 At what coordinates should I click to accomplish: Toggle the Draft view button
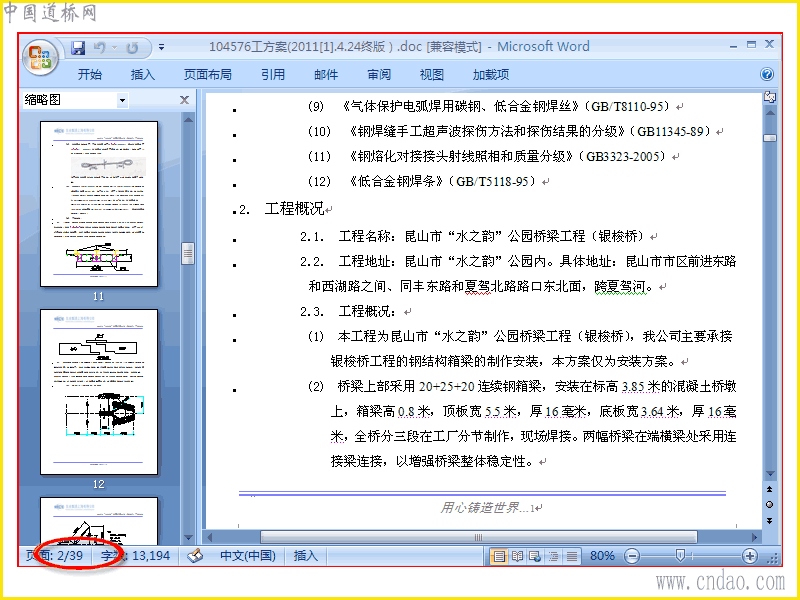pyautogui.click(x=572, y=556)
